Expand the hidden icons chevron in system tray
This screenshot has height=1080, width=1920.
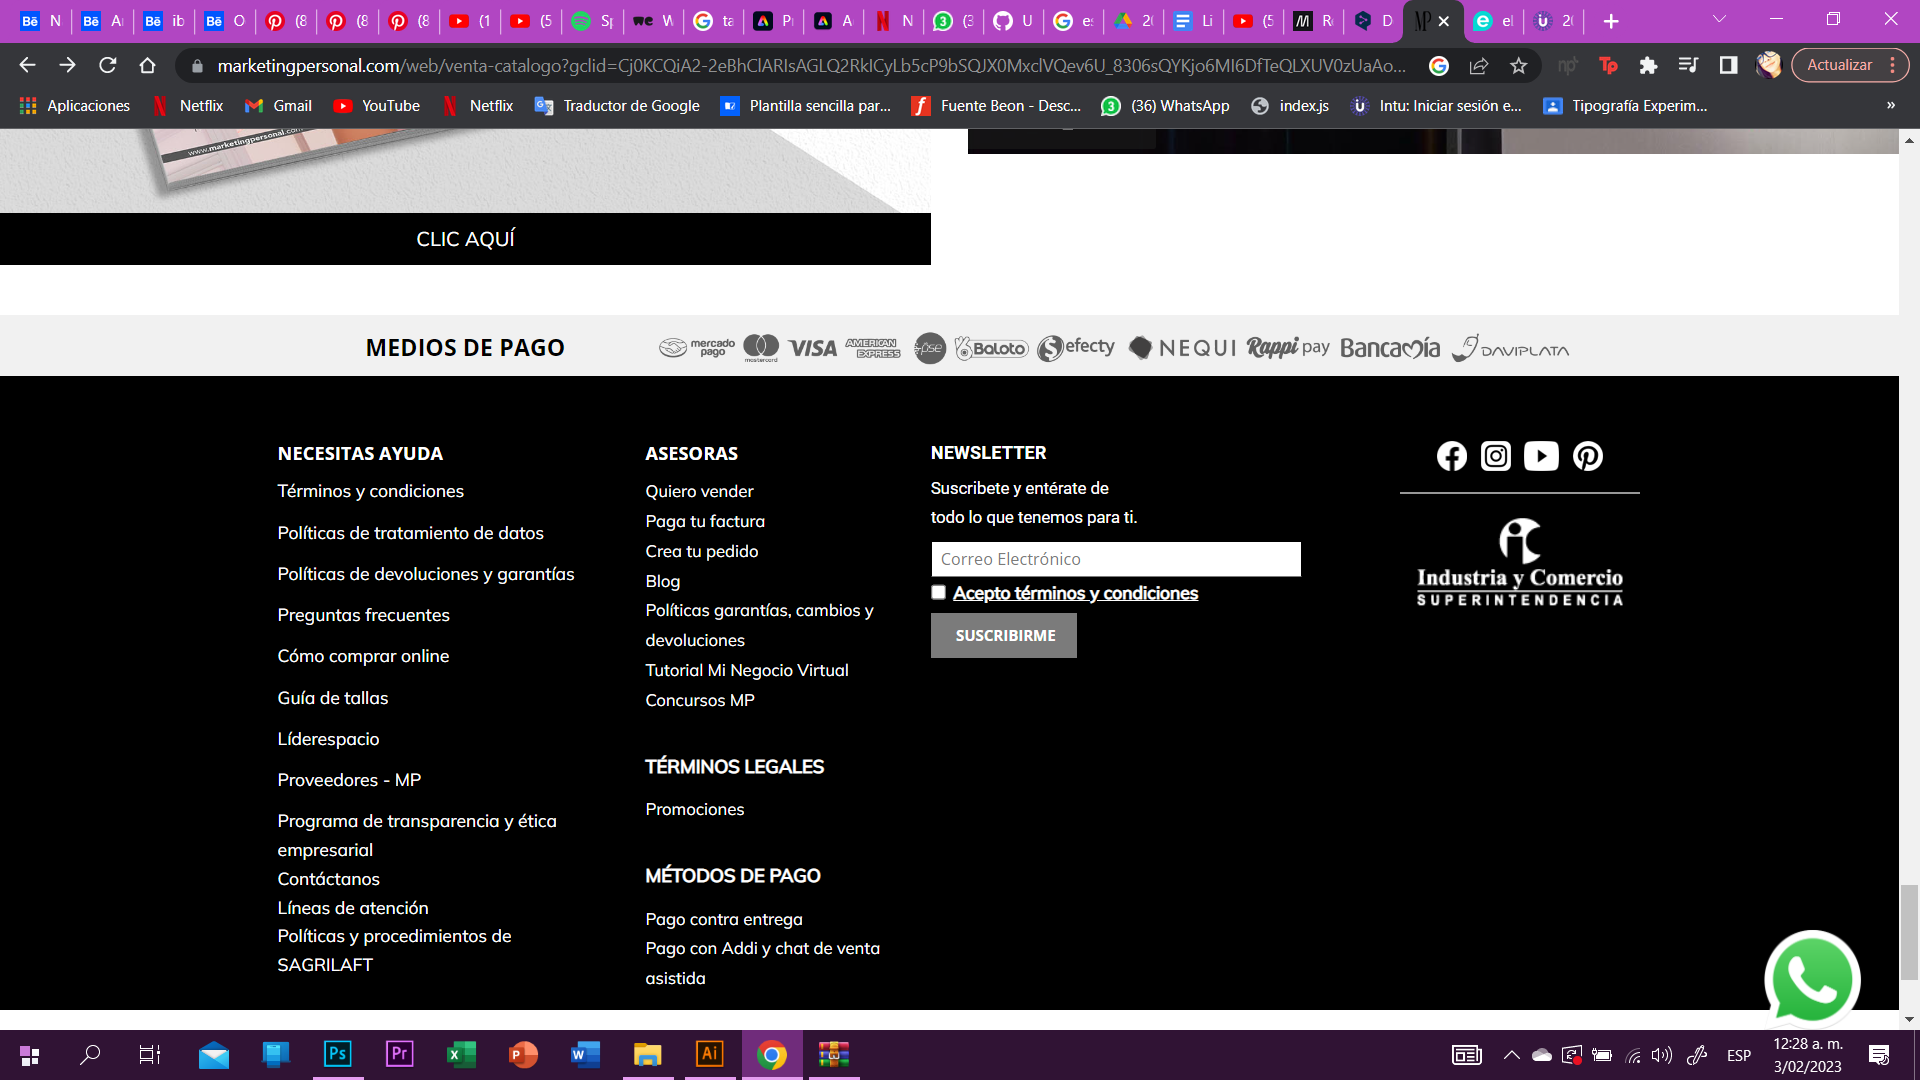(x=1512, y=1054)
